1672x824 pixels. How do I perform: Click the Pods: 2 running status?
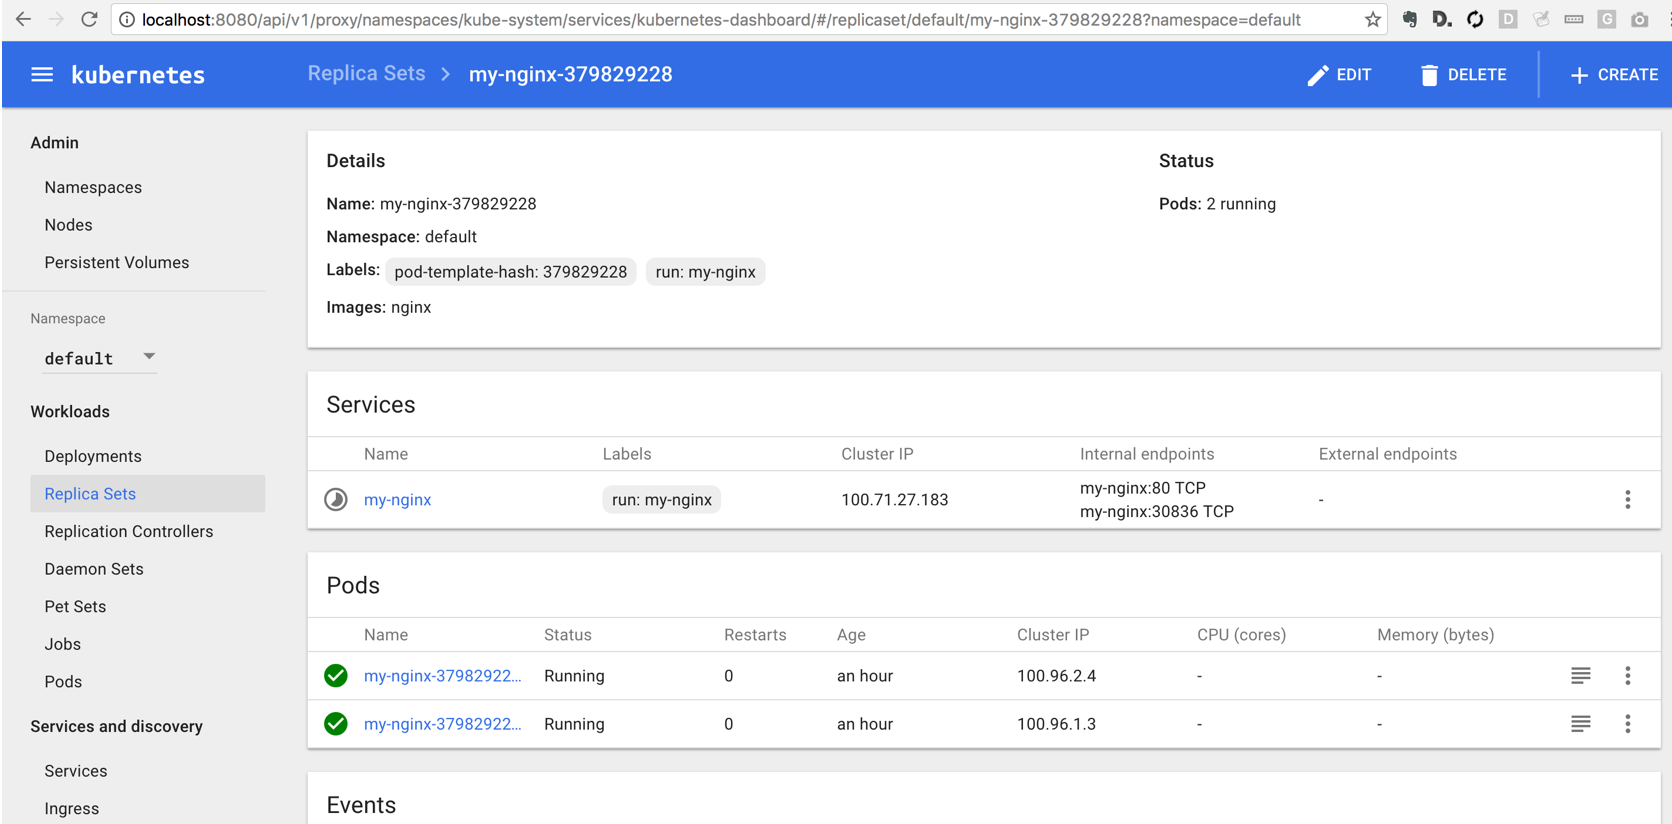tap(1217, 204)
